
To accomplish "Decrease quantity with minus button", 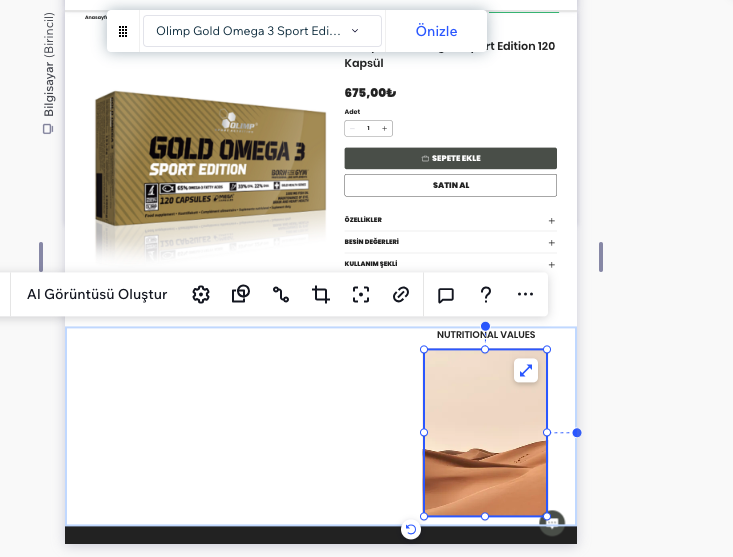I will pos(352,129).
